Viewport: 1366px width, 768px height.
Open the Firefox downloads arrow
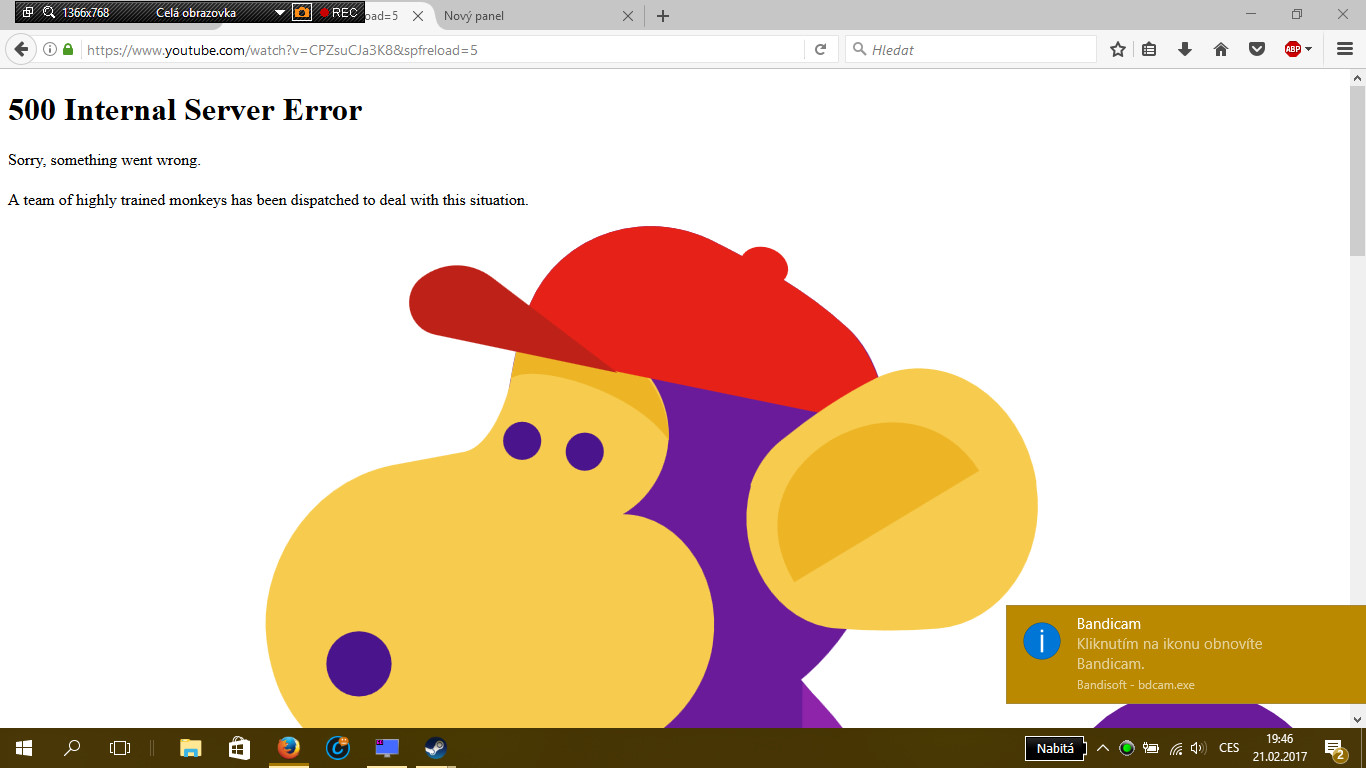pos(1185,49)
